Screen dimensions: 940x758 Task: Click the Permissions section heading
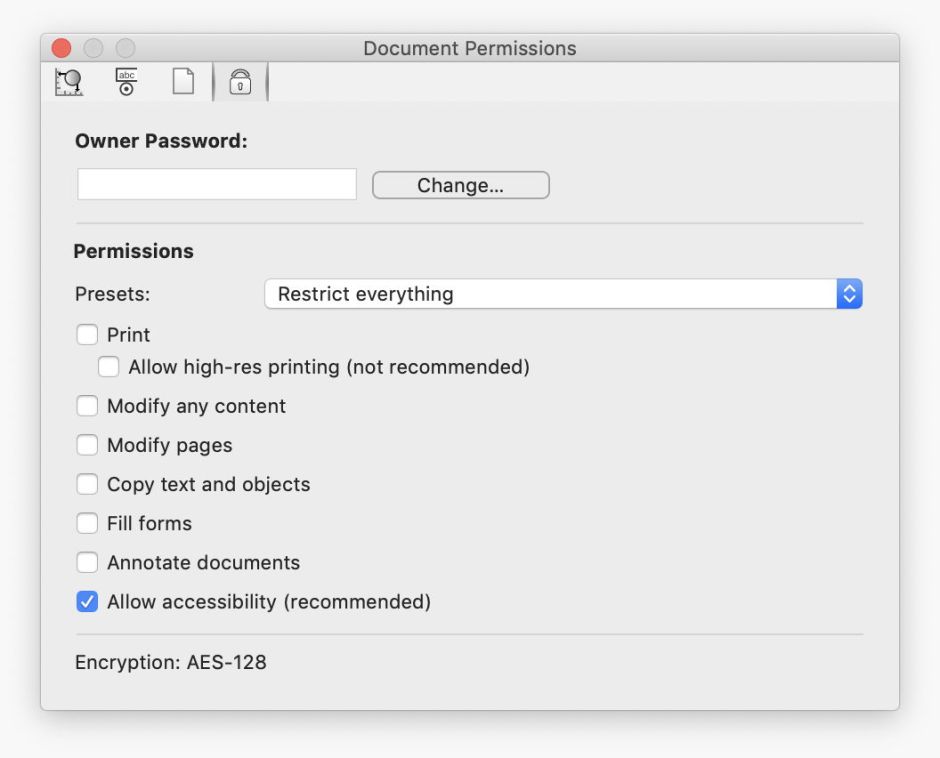pyautogui.click(x=134, y=251)
